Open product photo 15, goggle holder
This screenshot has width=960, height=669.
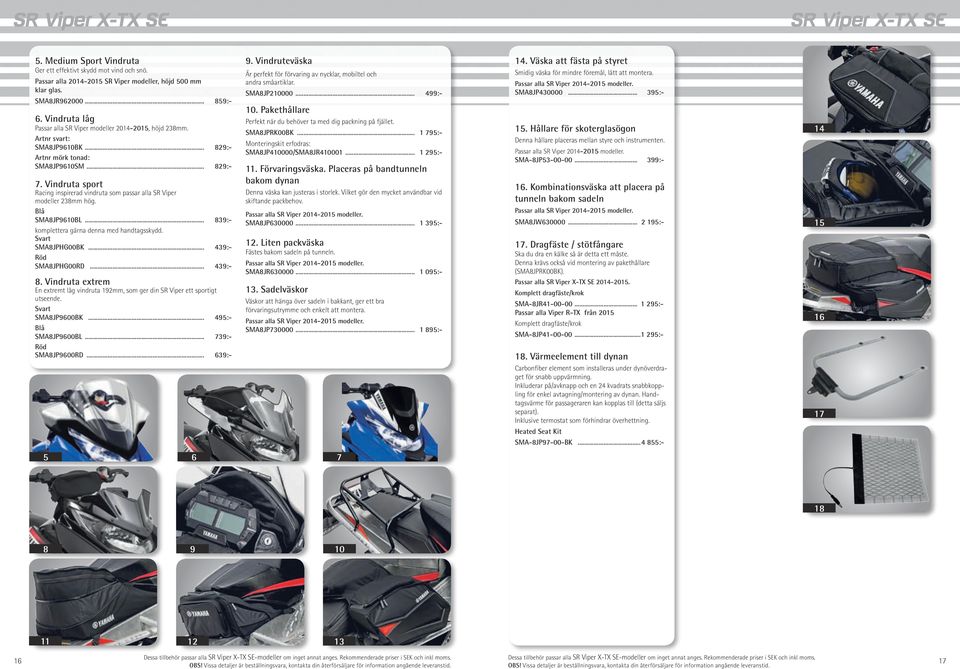(867, 184)
